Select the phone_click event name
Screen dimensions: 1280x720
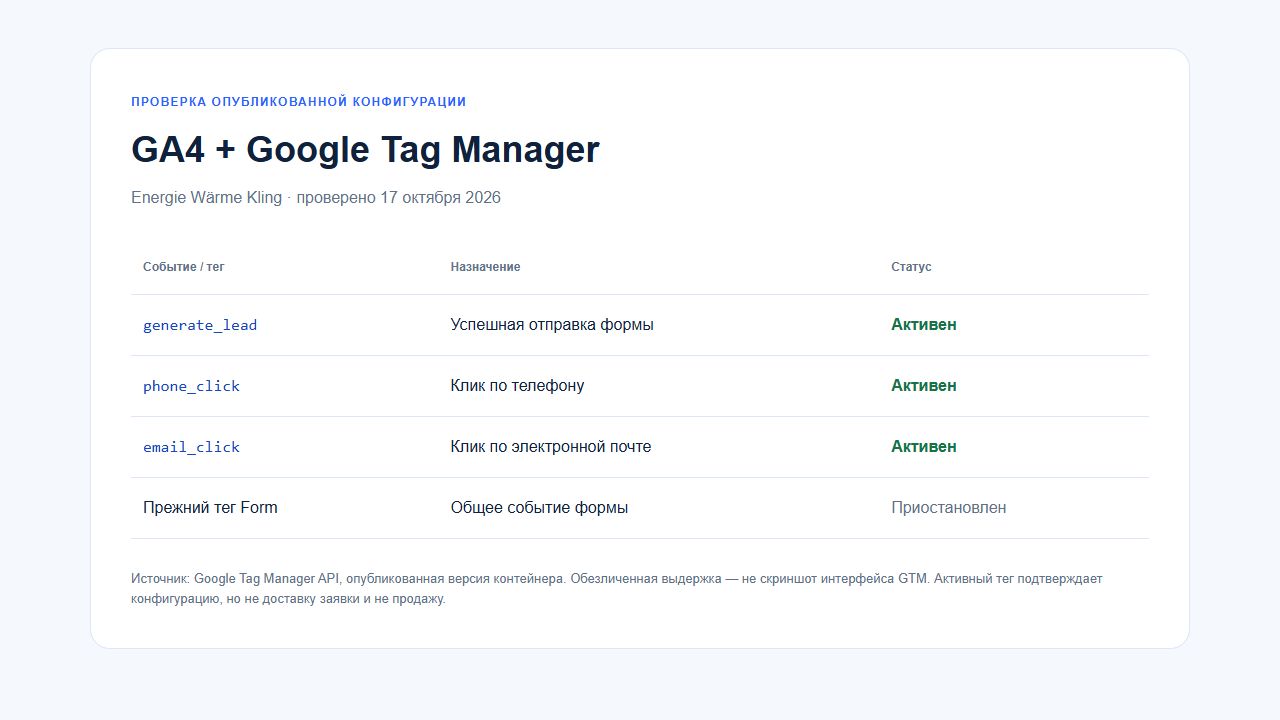[191, 386]
